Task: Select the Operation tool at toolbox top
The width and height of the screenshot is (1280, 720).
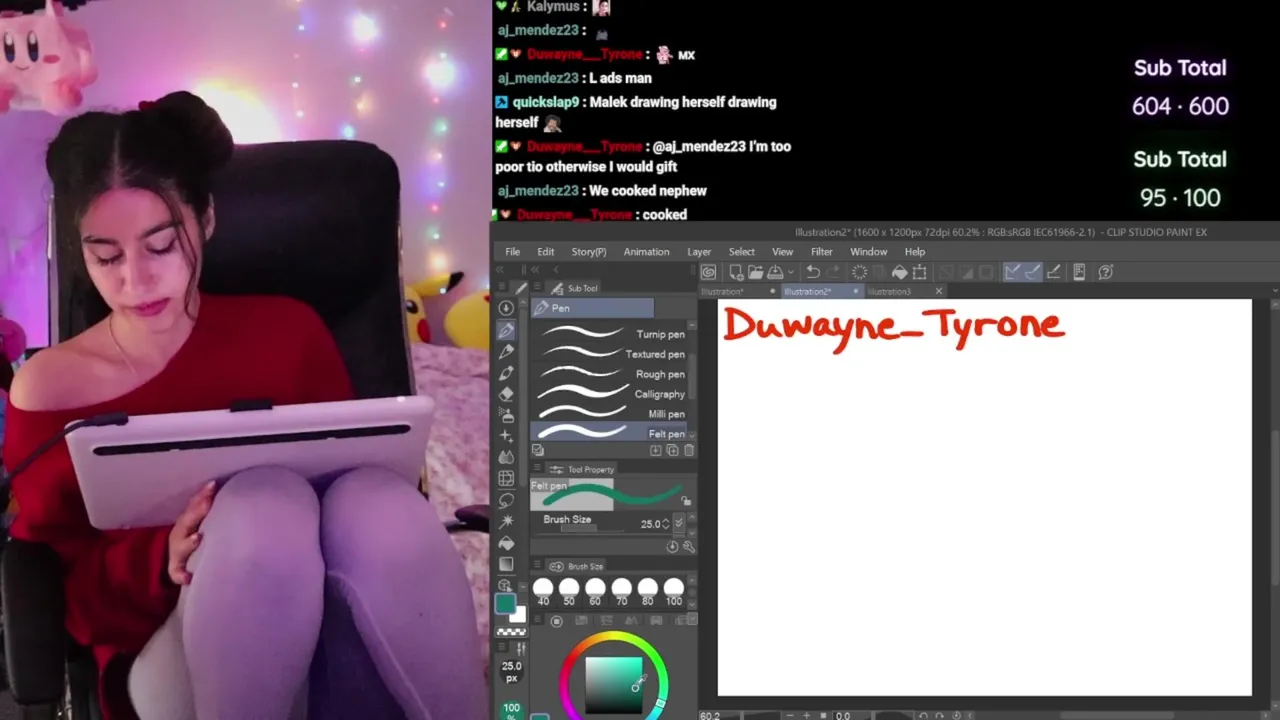Action: point(506,308)
